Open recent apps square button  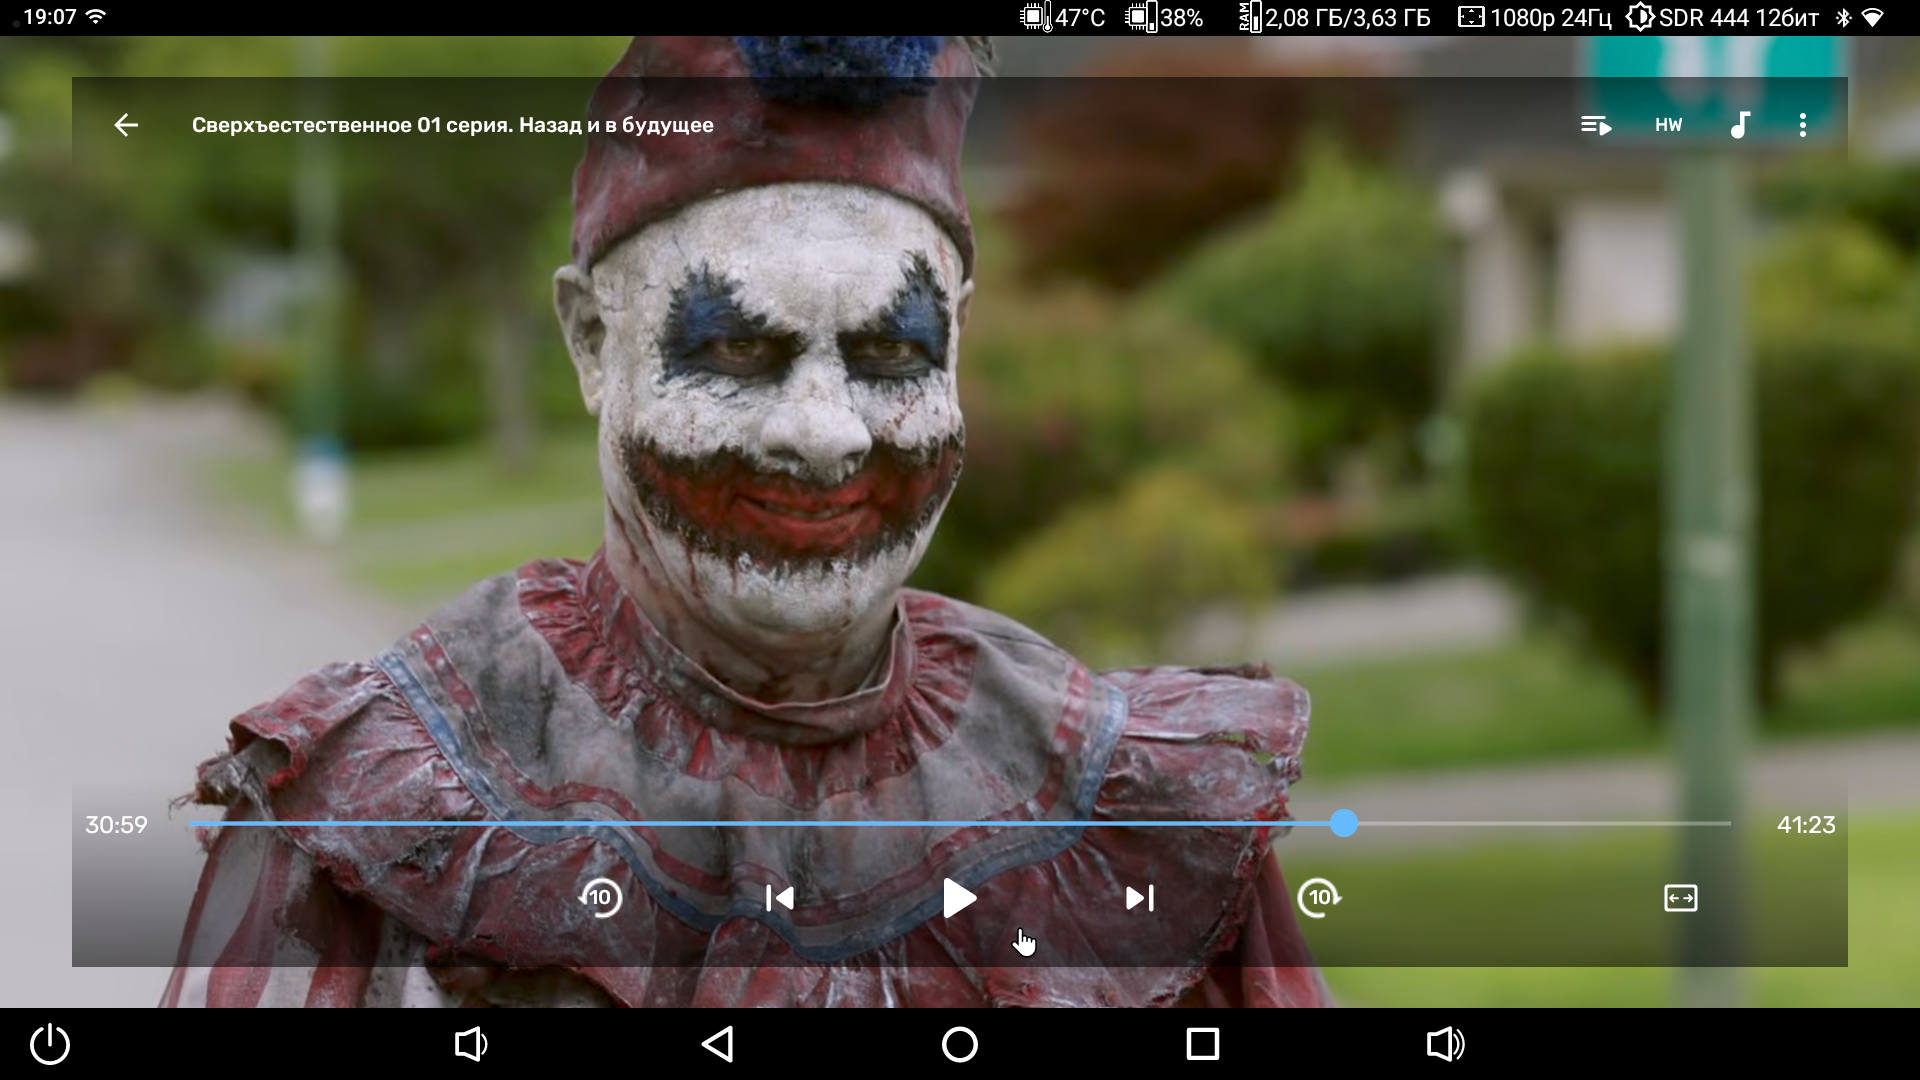tap(1202, 1044)
